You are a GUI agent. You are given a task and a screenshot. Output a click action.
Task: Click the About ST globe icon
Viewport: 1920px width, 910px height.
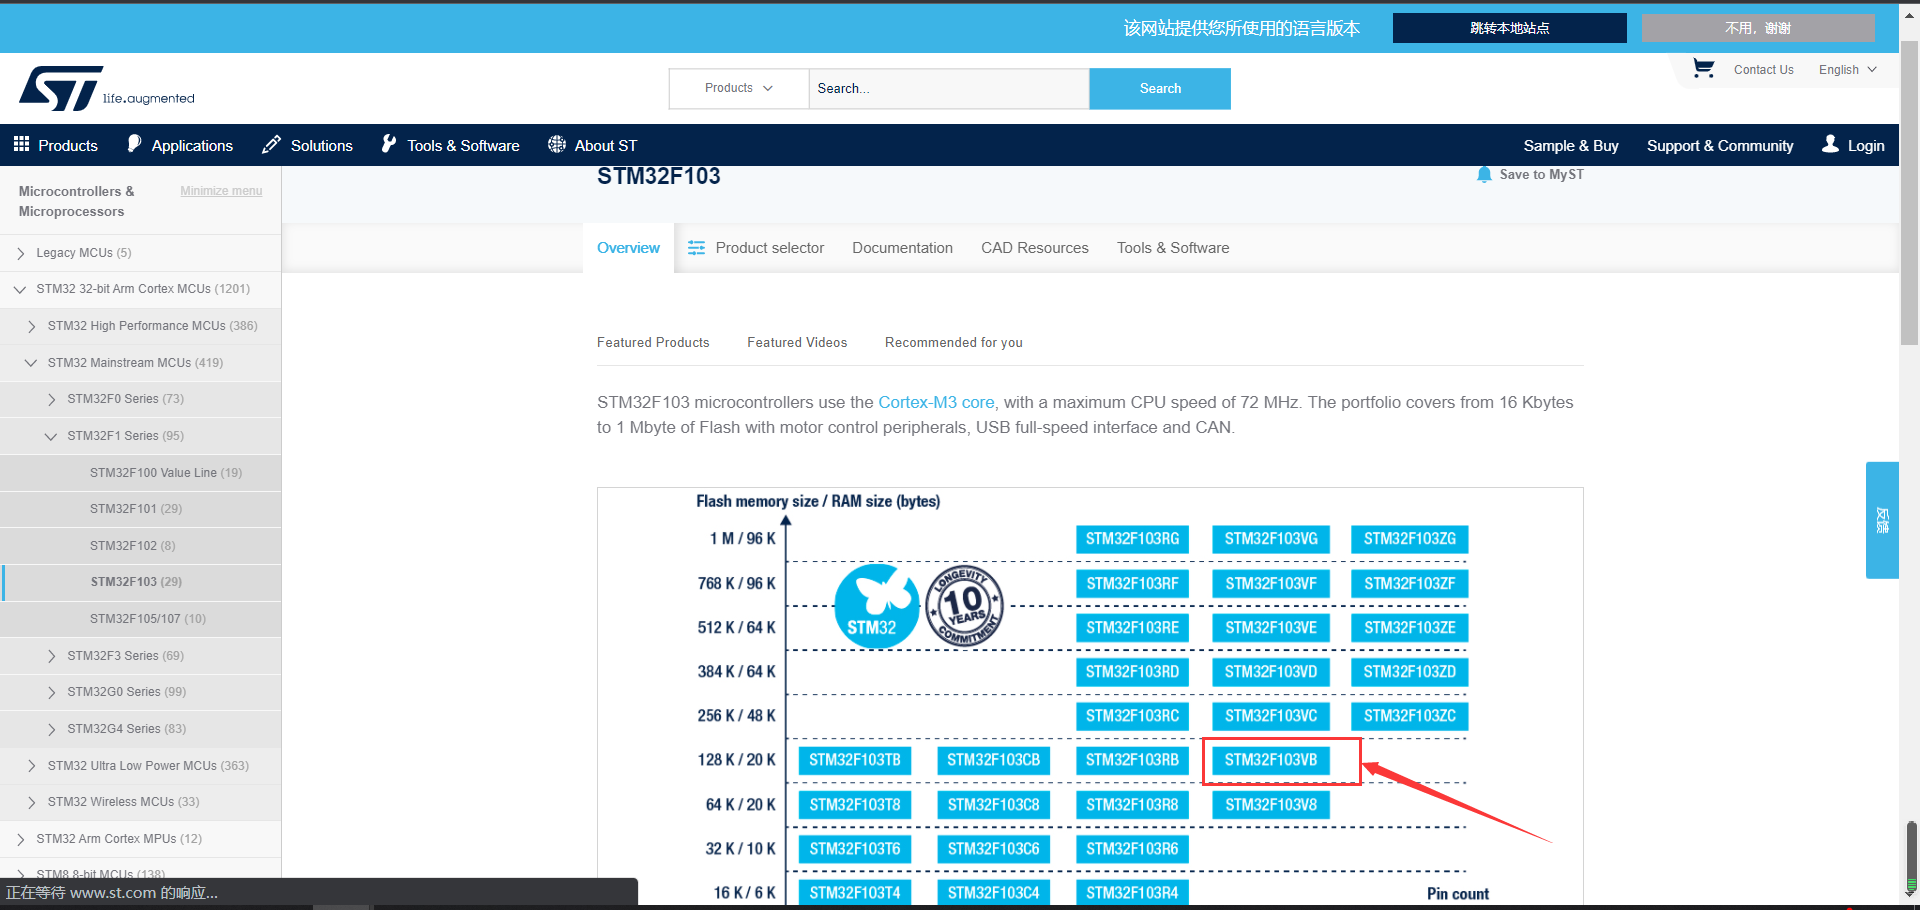pos(557,144)
